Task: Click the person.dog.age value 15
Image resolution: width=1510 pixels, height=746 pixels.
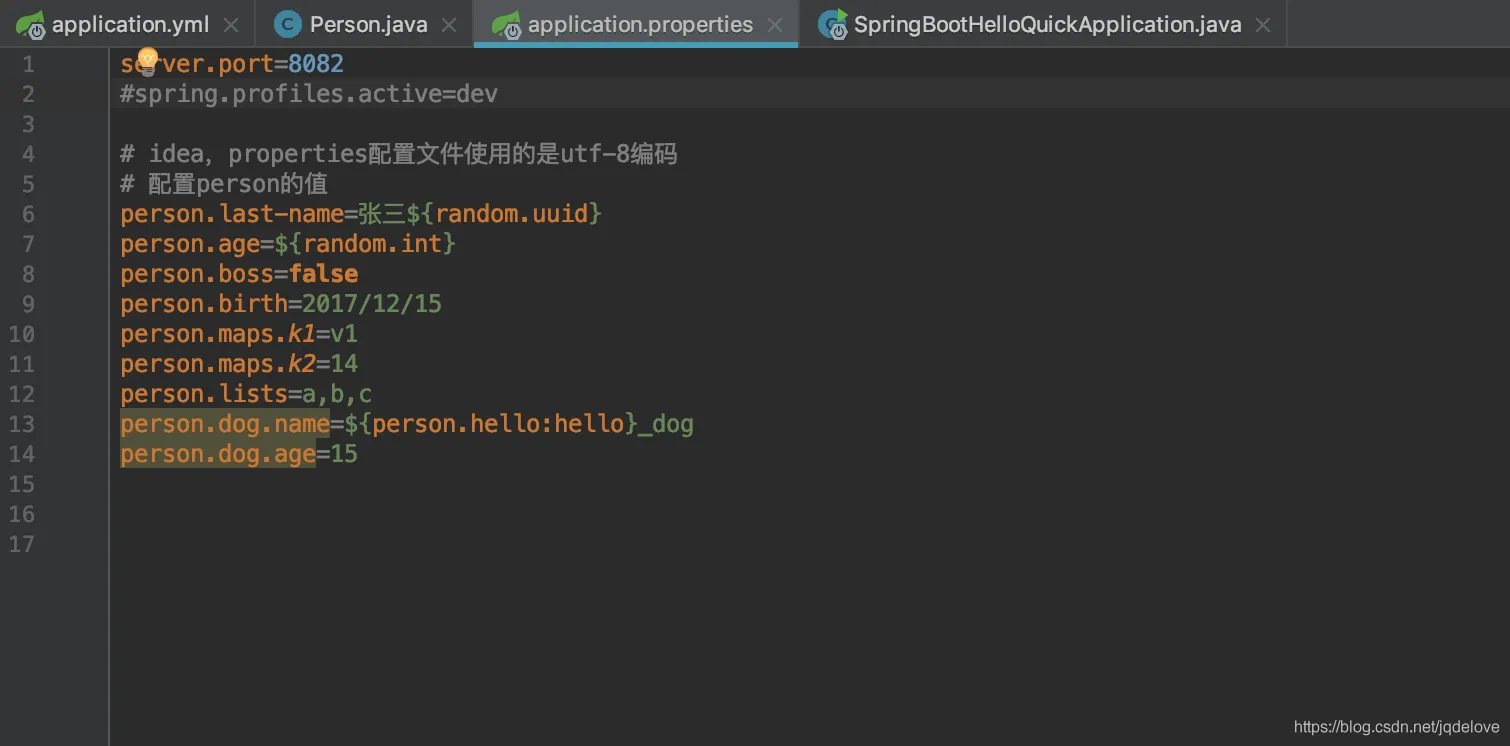Action: 344,454
